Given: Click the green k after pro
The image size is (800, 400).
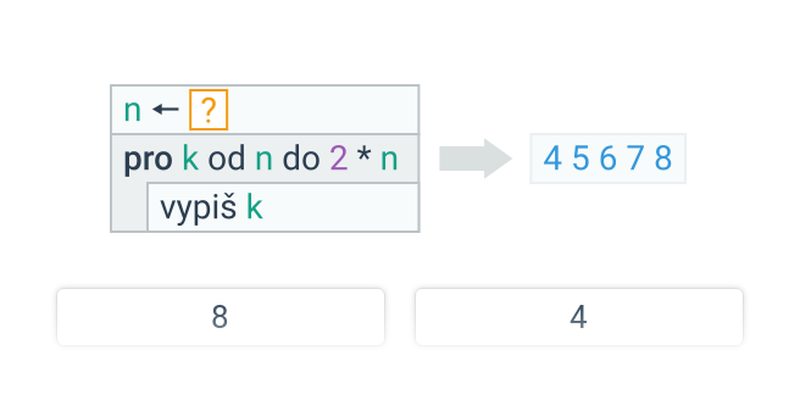Looking at the screenshot, I should (x=190, y=159).
